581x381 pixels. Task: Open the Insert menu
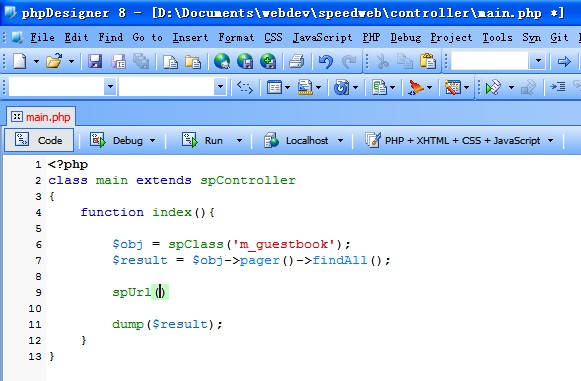point(190,37)
